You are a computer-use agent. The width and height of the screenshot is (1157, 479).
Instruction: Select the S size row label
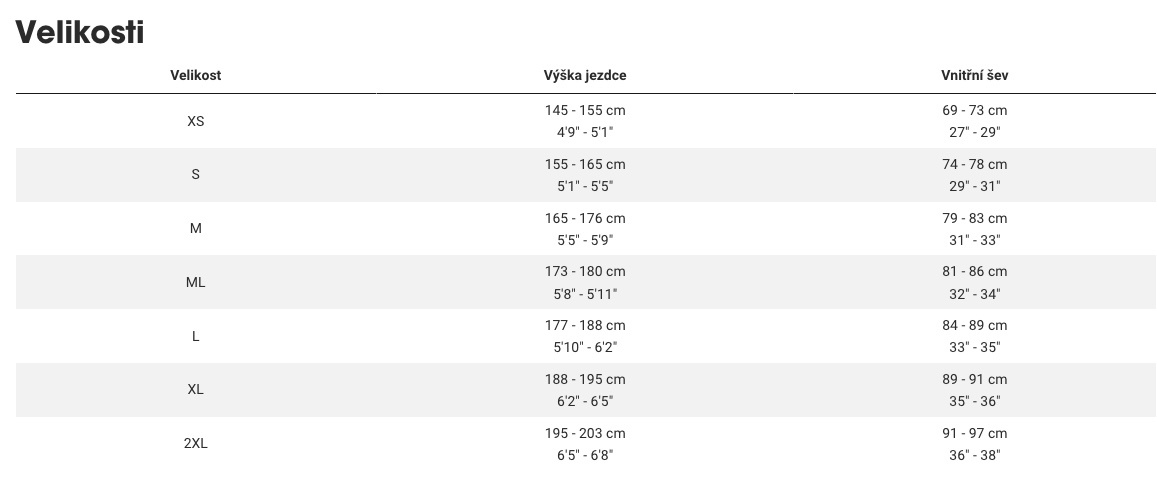(x=195, y=174)
